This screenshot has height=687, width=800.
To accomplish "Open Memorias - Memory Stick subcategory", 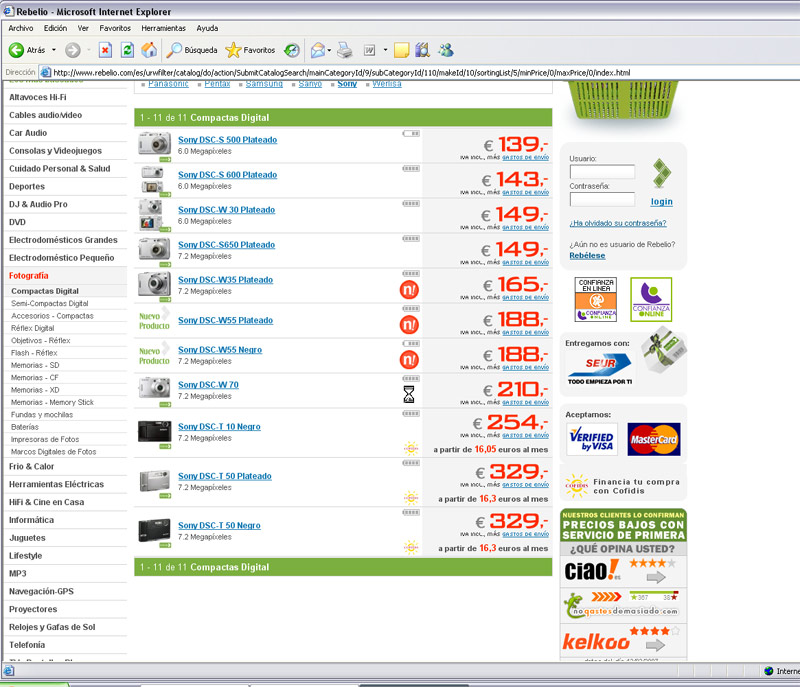I will point(53,402).
